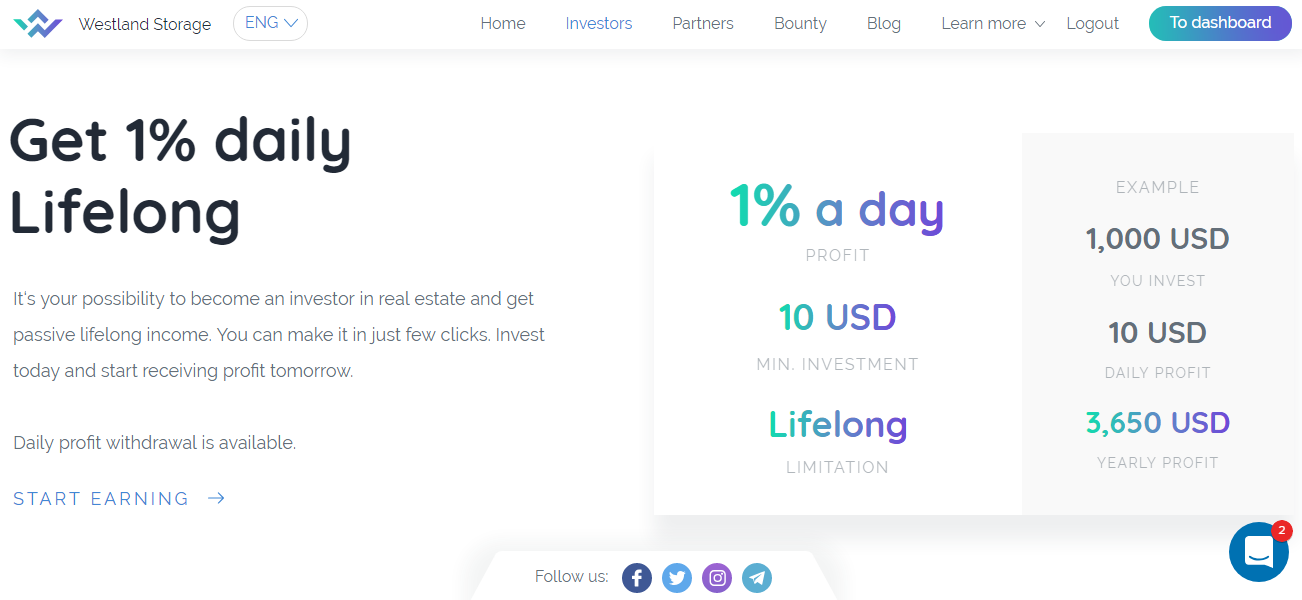Click the START EARNING link
This screenshot has height=600, width=1302.
coord(100,497)
